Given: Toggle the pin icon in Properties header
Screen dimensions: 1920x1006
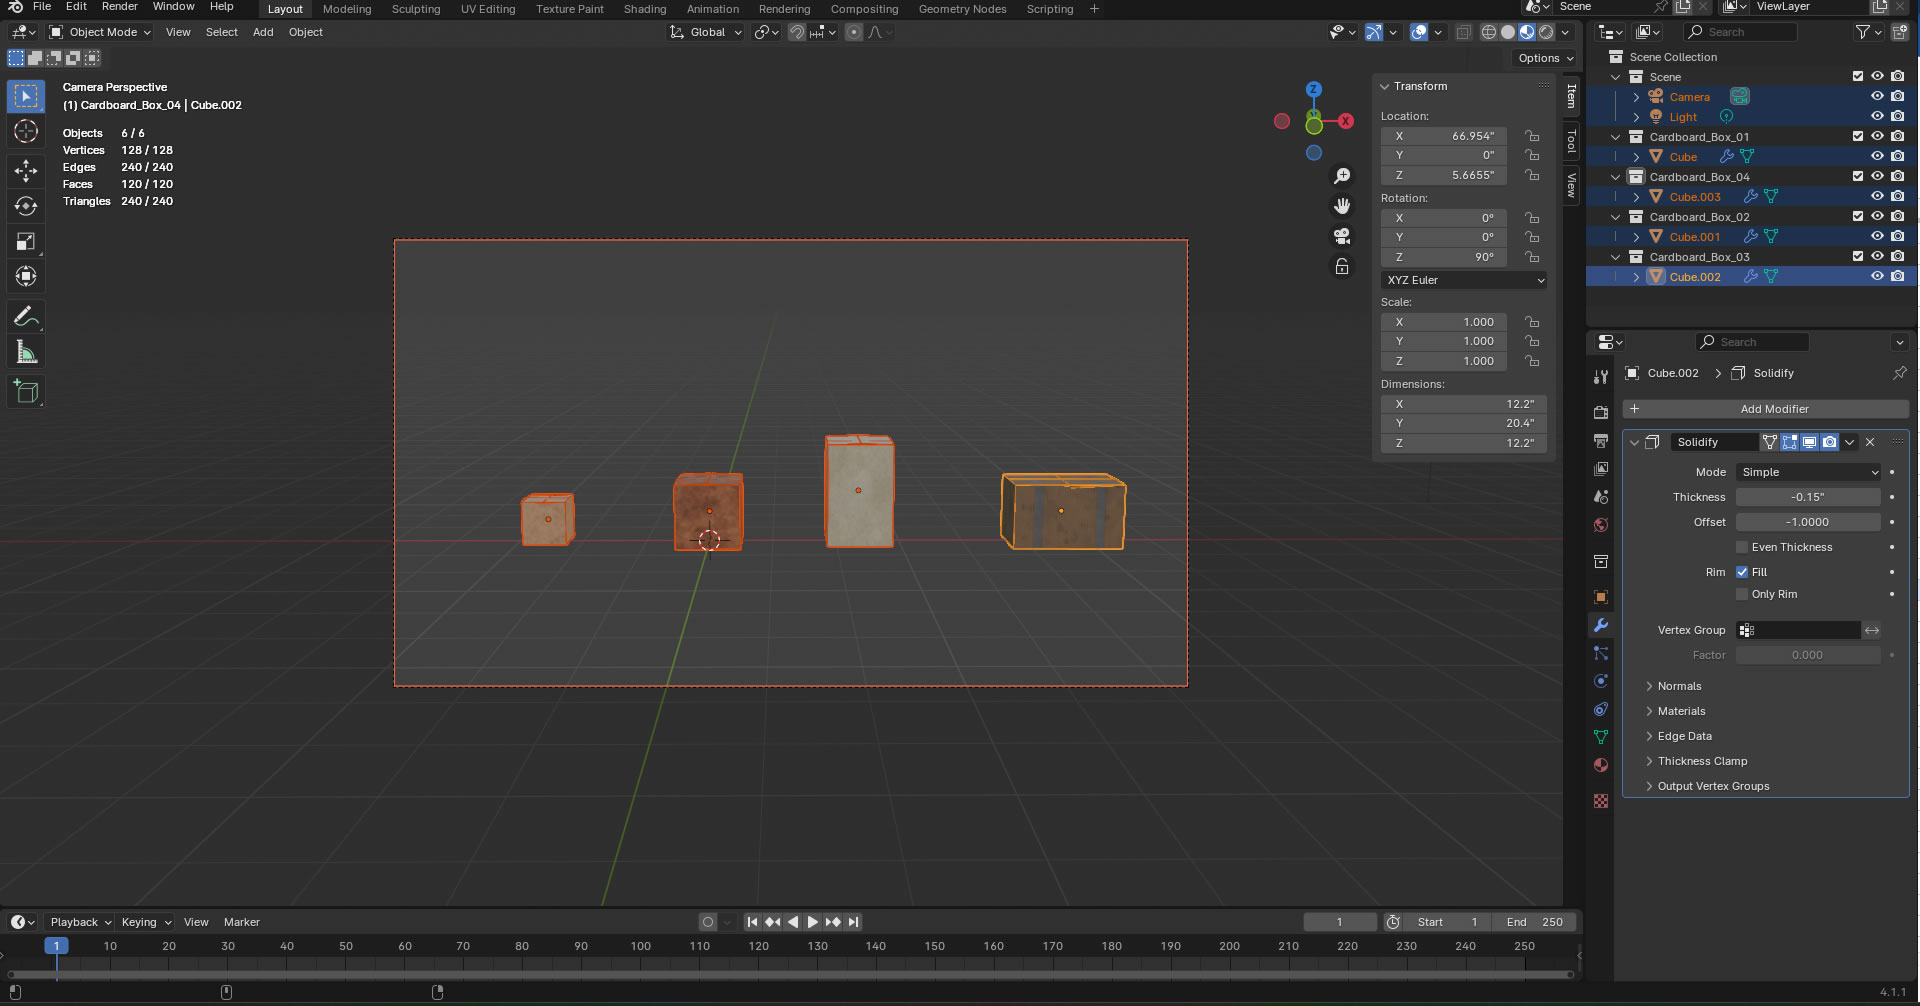Looking at the screenshot, I should 1899,373.
